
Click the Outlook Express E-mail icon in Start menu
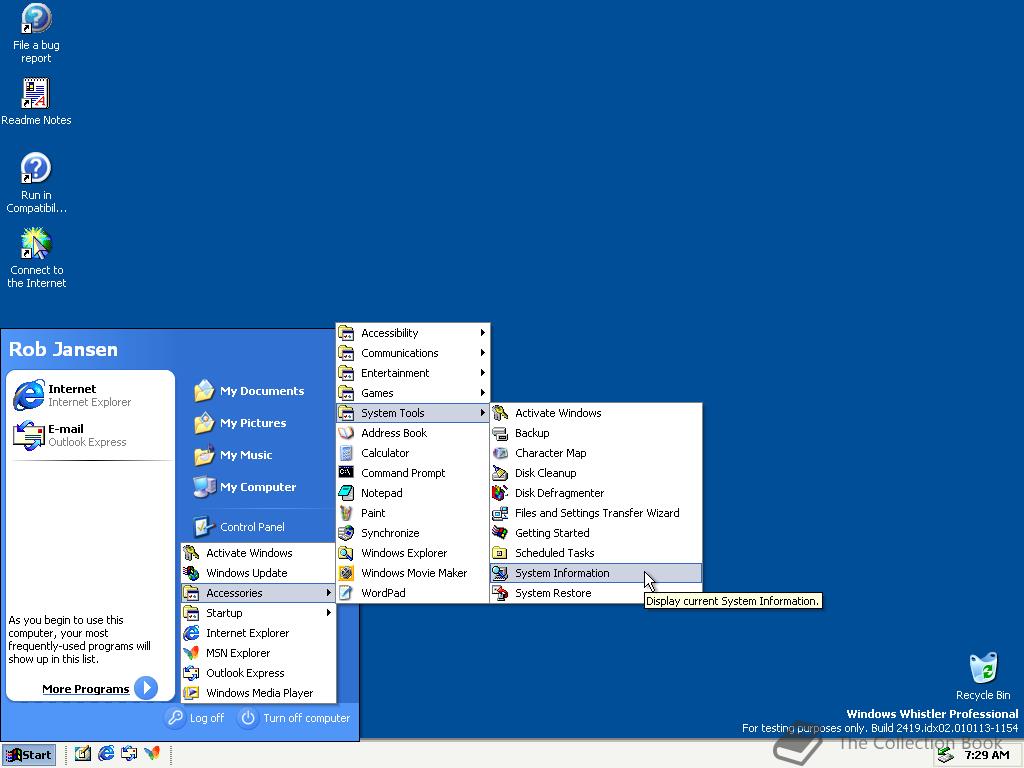29,435
